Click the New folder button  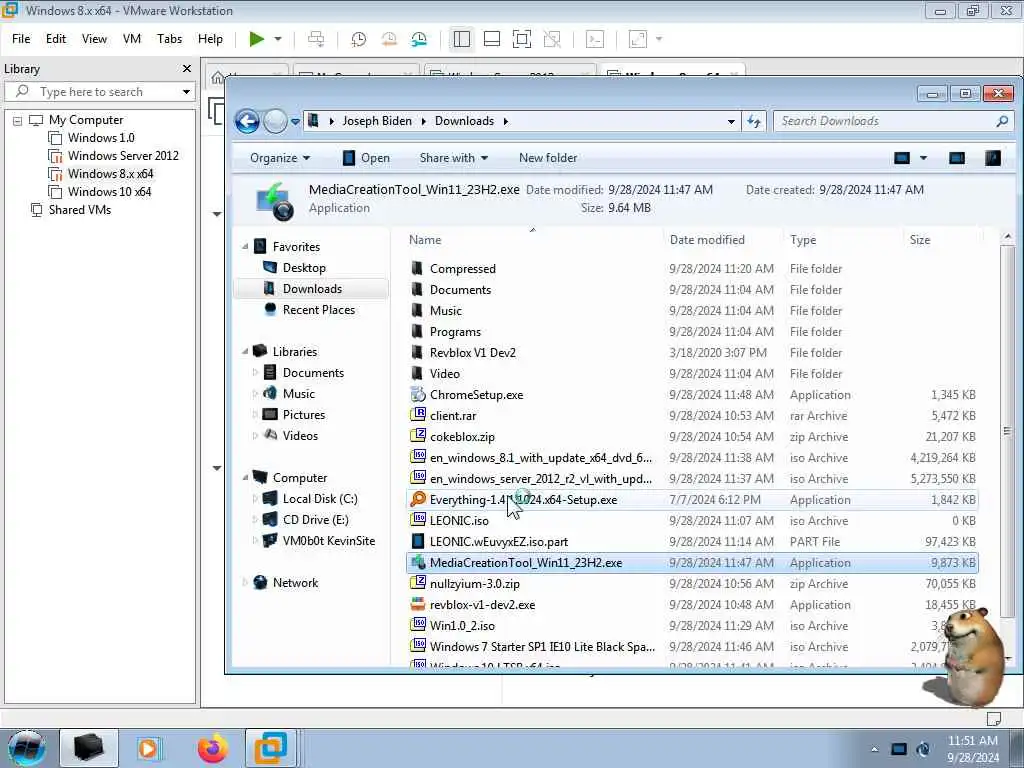(548, 158)
